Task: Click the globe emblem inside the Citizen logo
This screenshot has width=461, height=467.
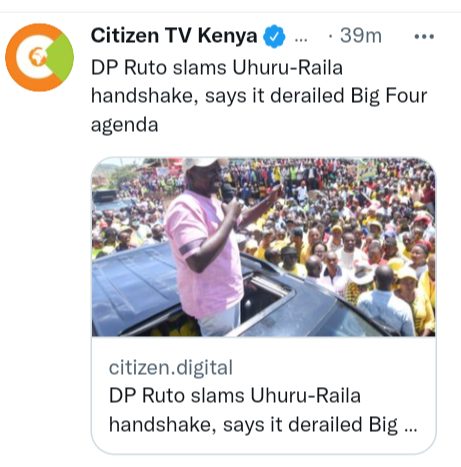Action: (37, 57)
